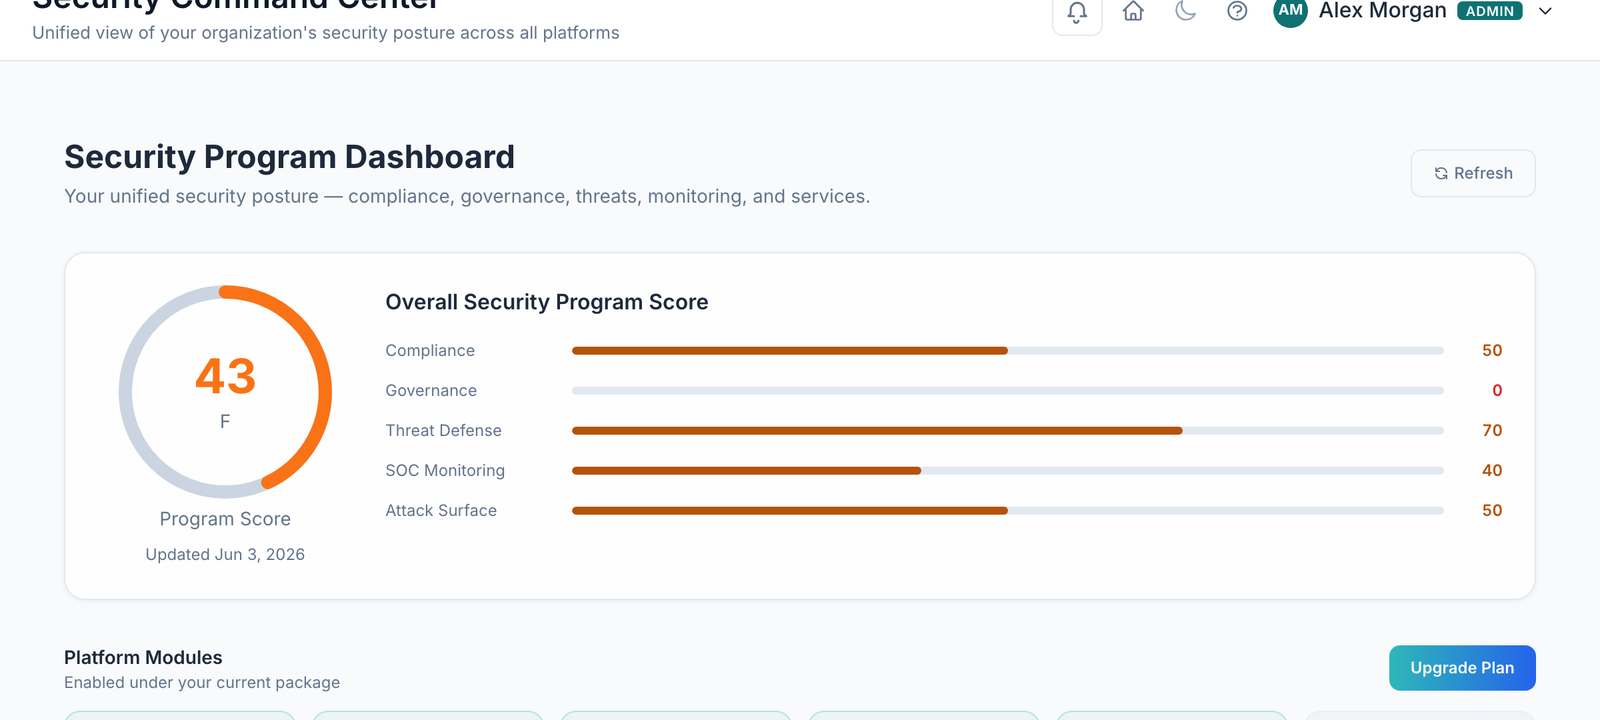Open help question mark icon
The image size is (1600, 720).
(1237, 11)
